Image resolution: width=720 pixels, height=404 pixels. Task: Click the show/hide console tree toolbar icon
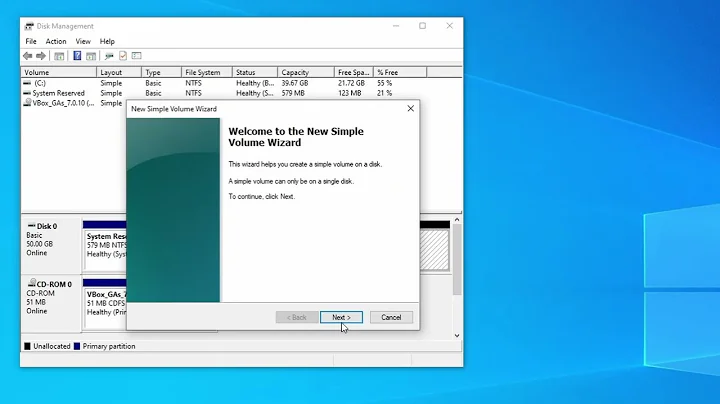59,56
